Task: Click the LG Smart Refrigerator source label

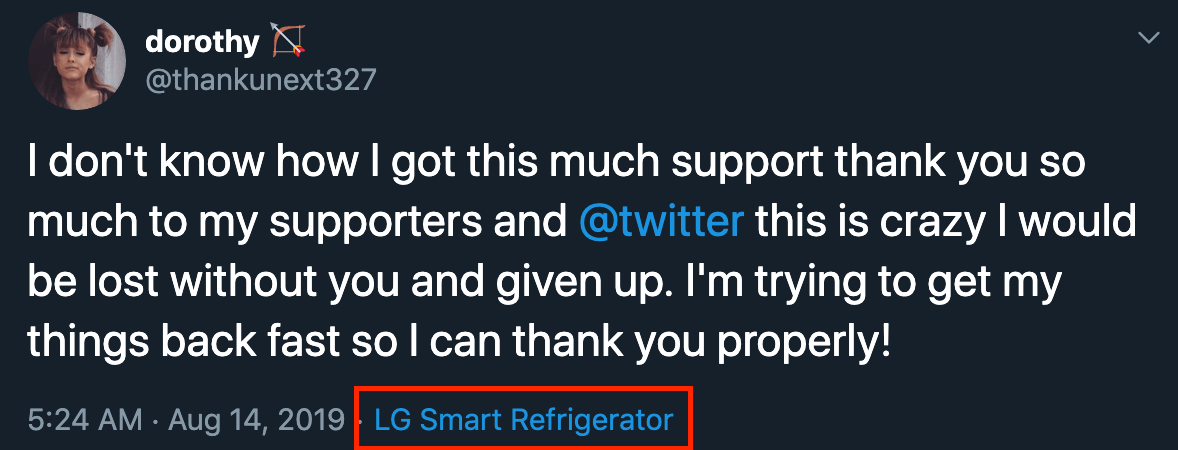Action: (523, 420)
